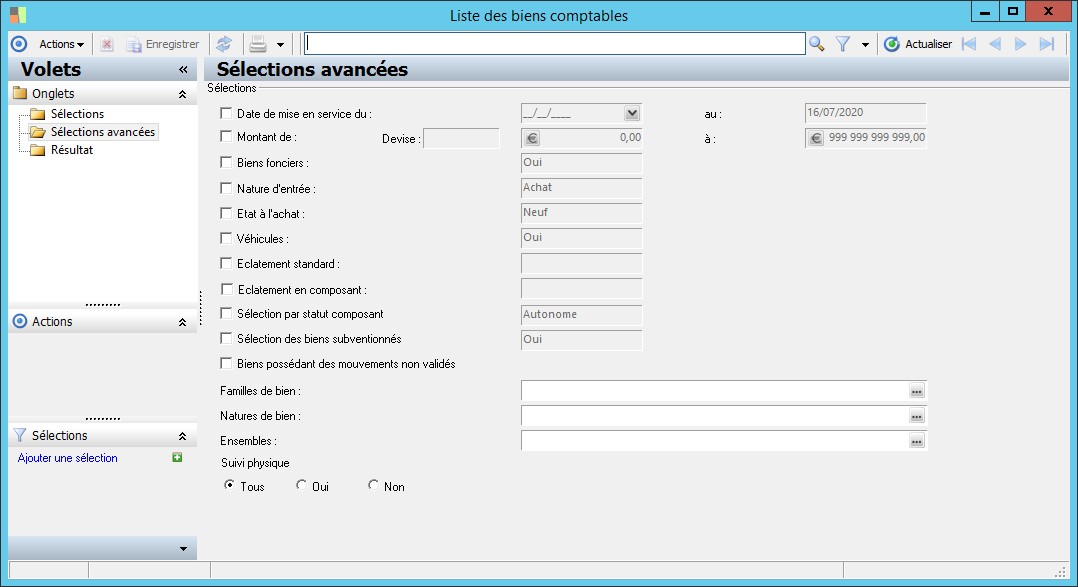
Task: Toggle the Etat à l'achat checkbox
Action: (x=226, y=213)
